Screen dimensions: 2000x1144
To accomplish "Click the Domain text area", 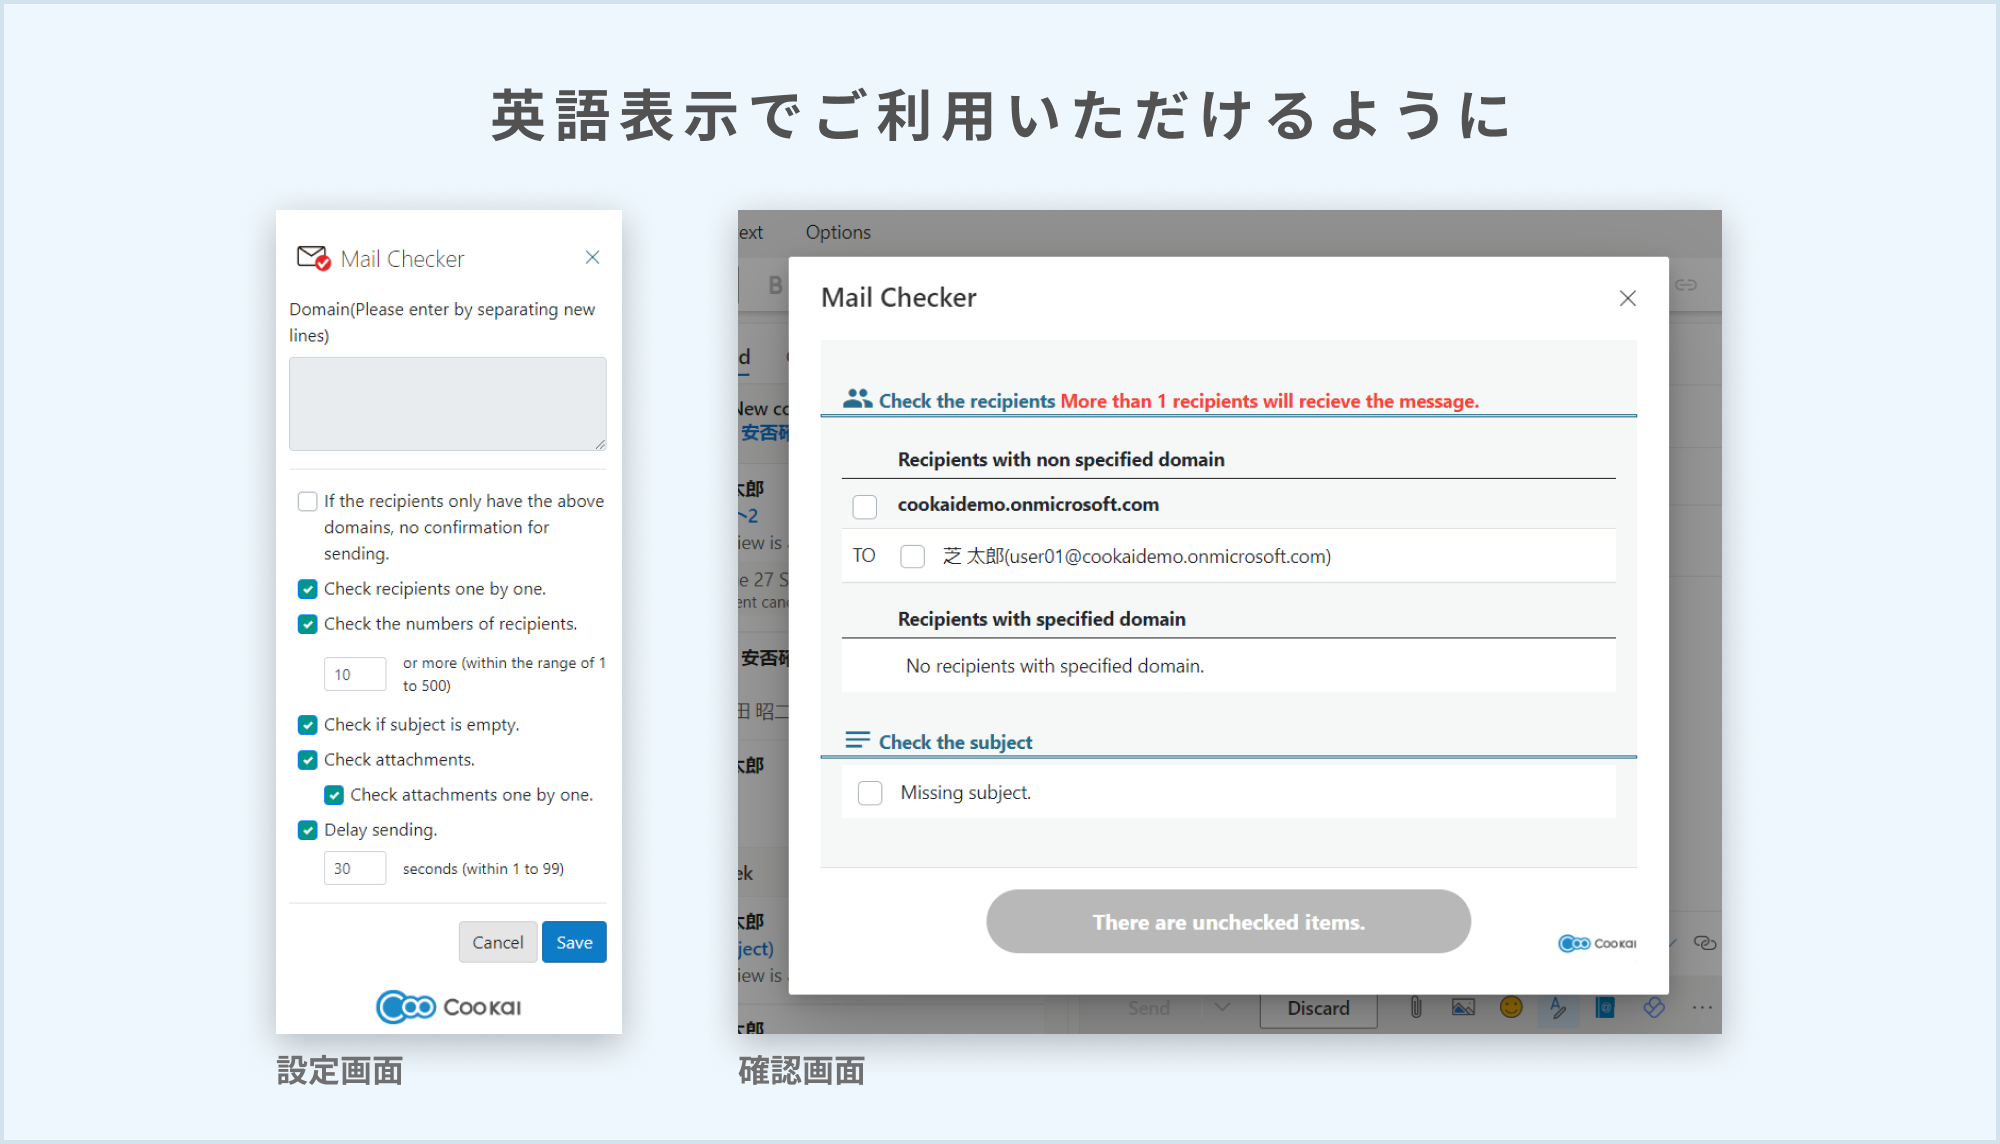I will point(448,404).
